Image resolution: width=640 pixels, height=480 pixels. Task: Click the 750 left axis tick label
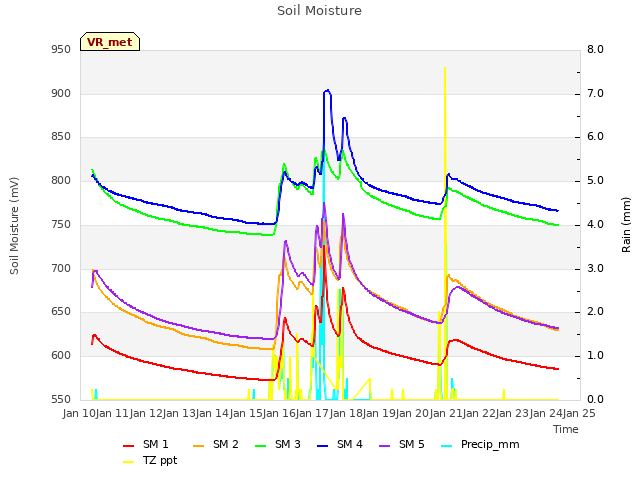61,224
